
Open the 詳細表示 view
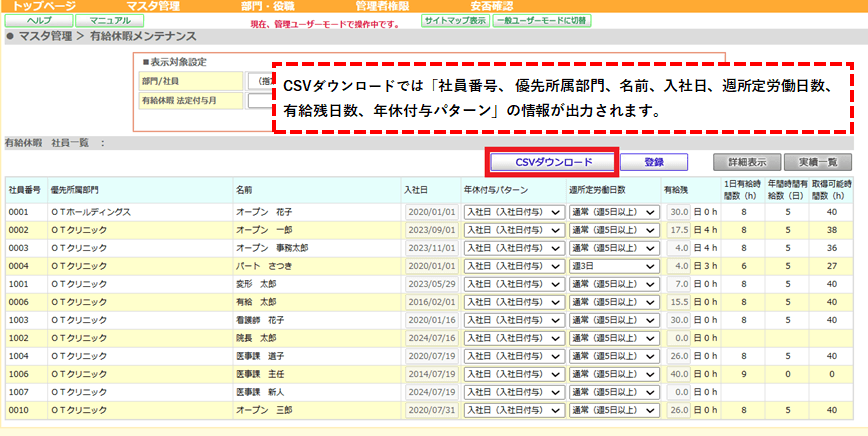747,162
